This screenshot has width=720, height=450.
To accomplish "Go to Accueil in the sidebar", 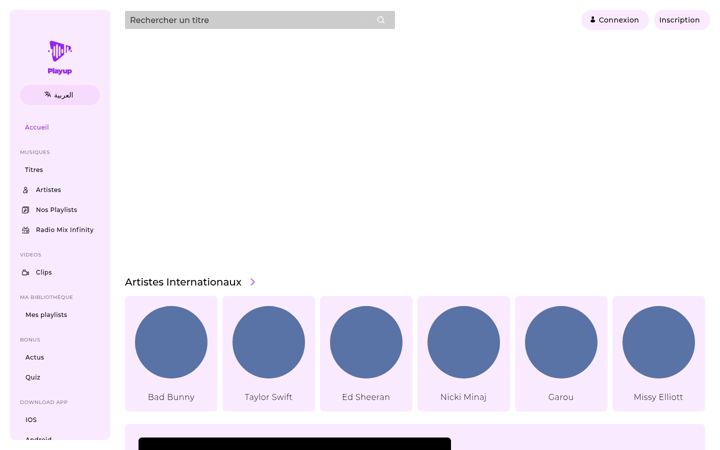I will [x=37, y=127].
